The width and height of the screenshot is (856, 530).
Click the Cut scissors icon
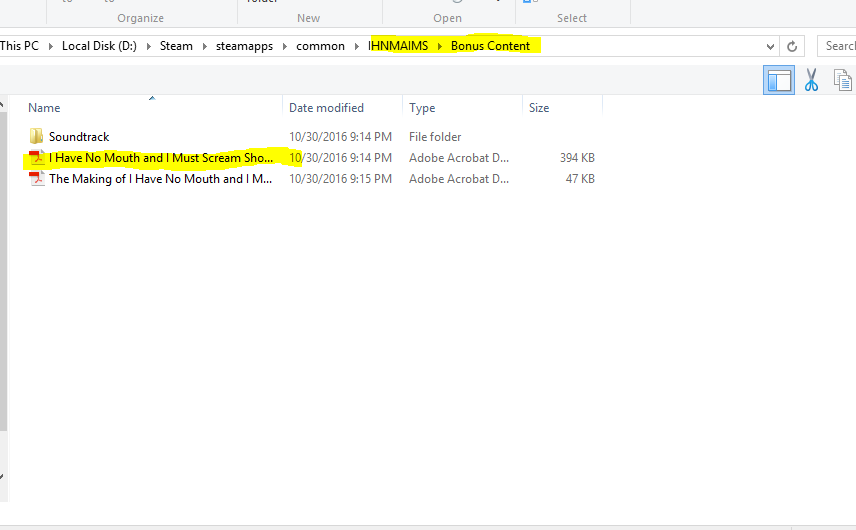tap(811, 80)
